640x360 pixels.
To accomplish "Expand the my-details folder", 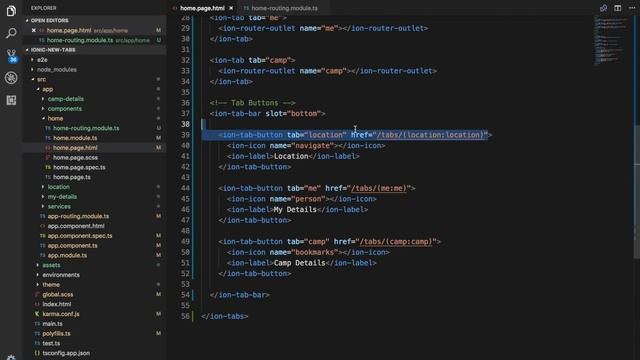I will coord(62,197).
